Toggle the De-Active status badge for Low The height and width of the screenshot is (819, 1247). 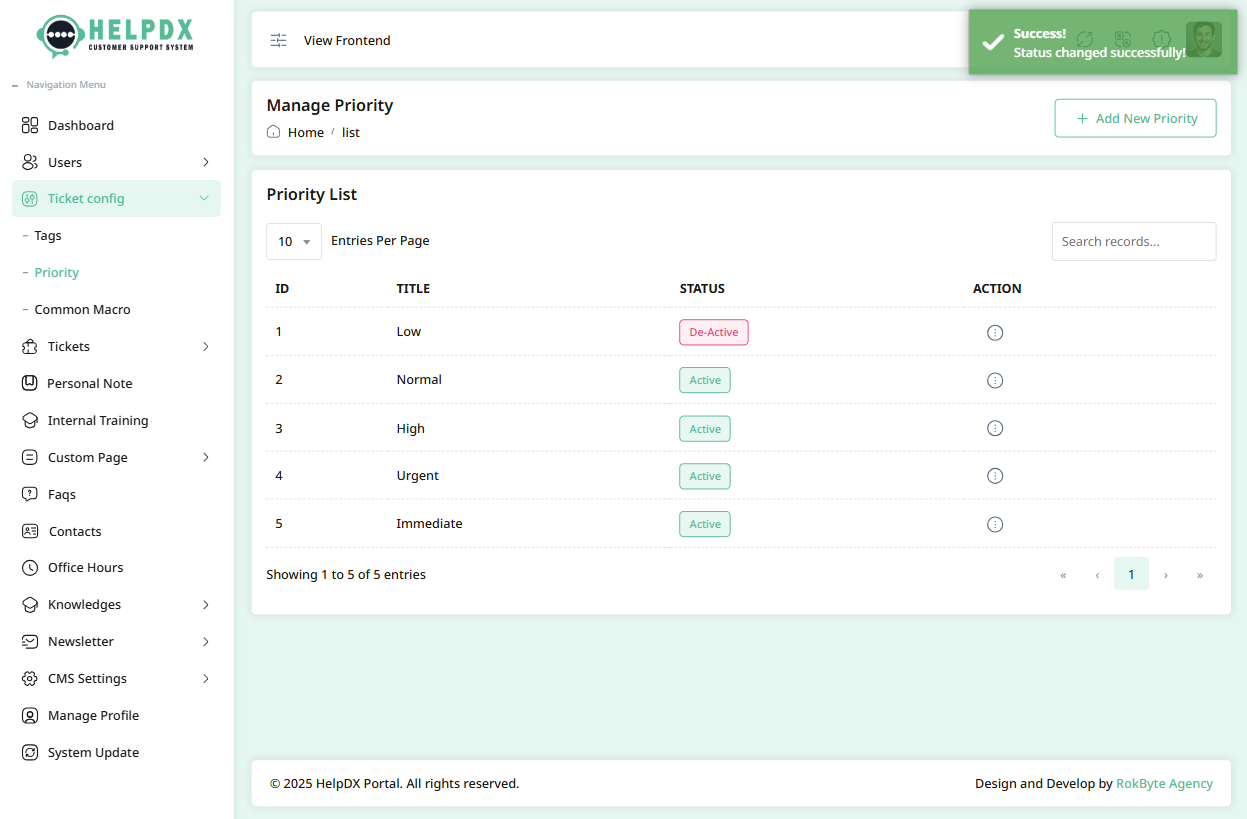point(713,331)
